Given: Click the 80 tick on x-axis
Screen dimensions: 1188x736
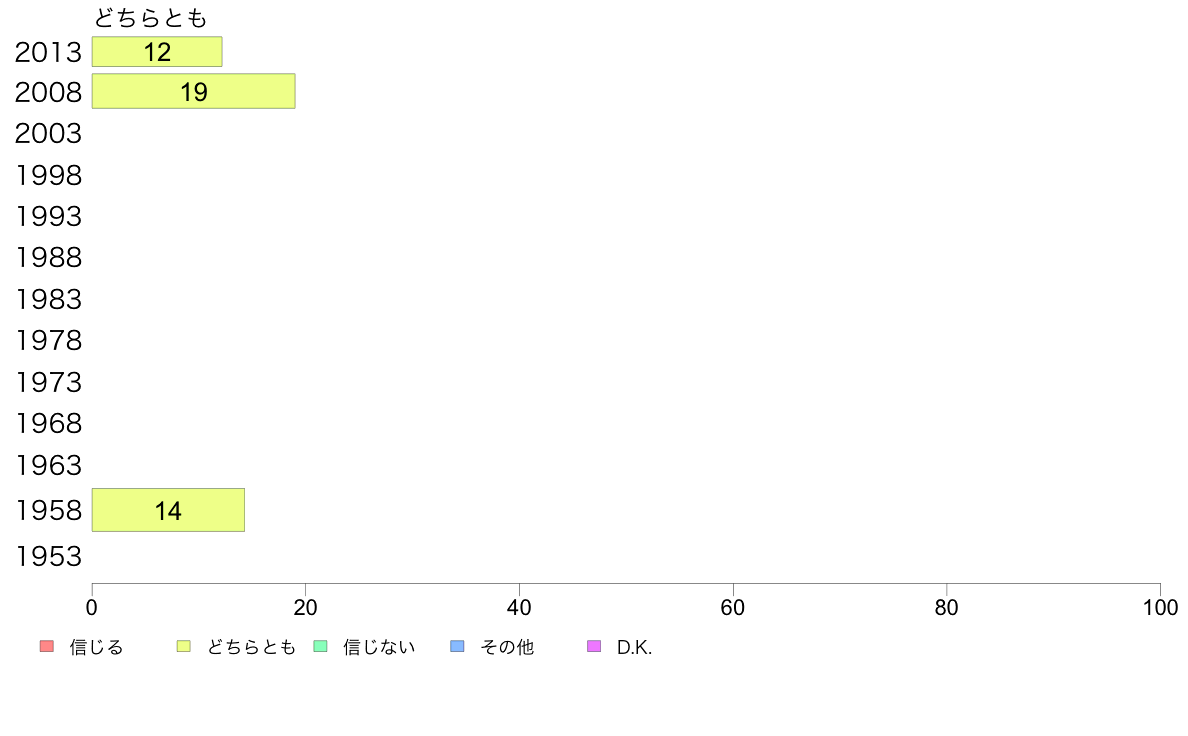Looking at the screenshot, I should click(946, 607).
